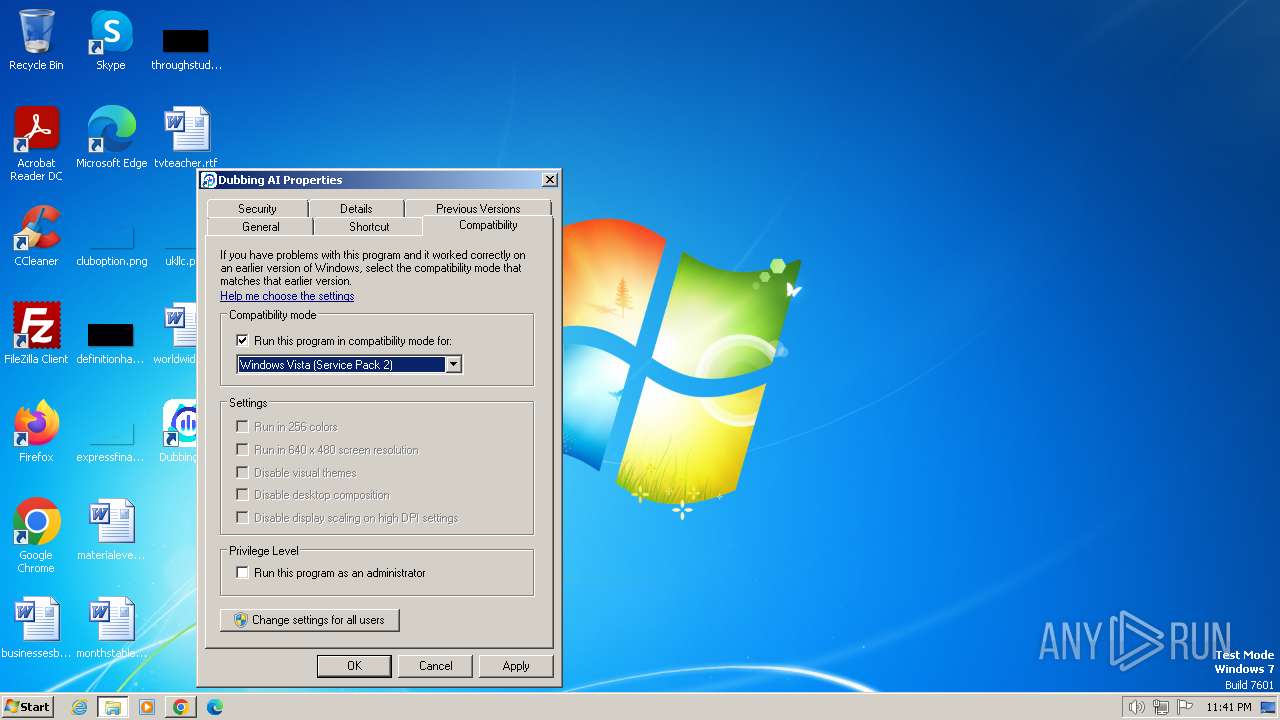Open Edge from the taskbar
Screen dimensions: 1280x720
[x=214, y=707]
